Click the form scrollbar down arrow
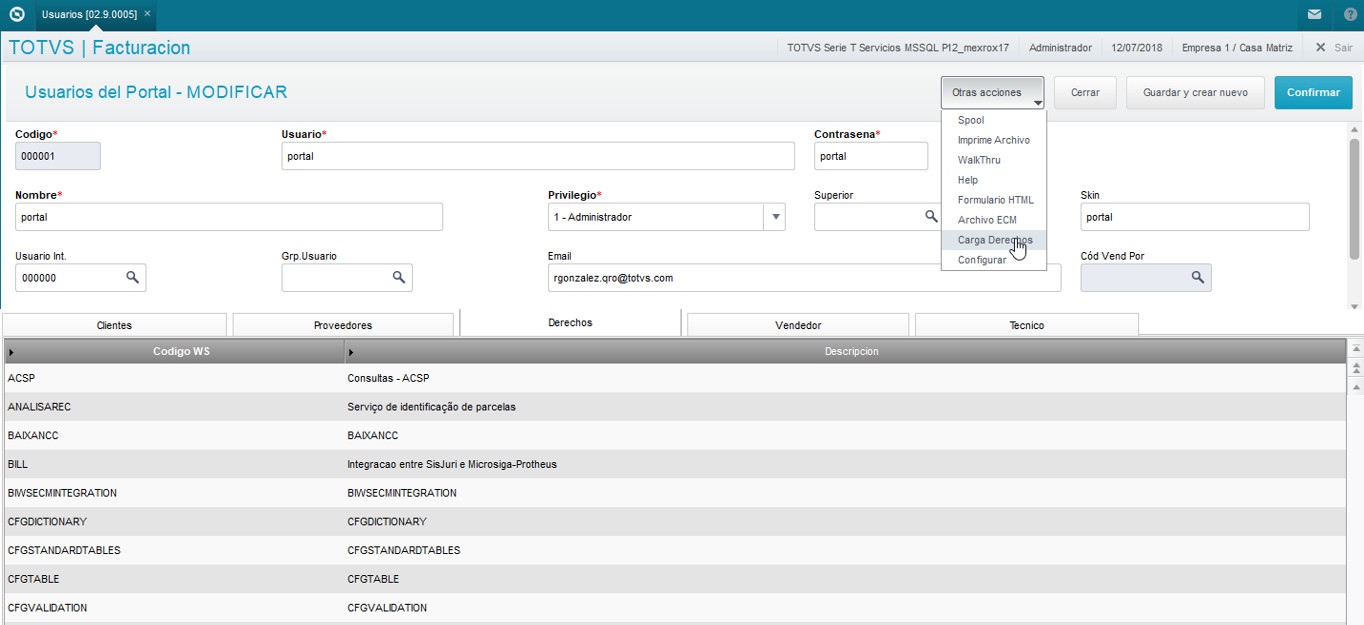The image size is (1364, 625). pyautogui.click(x=1355, y=306)
